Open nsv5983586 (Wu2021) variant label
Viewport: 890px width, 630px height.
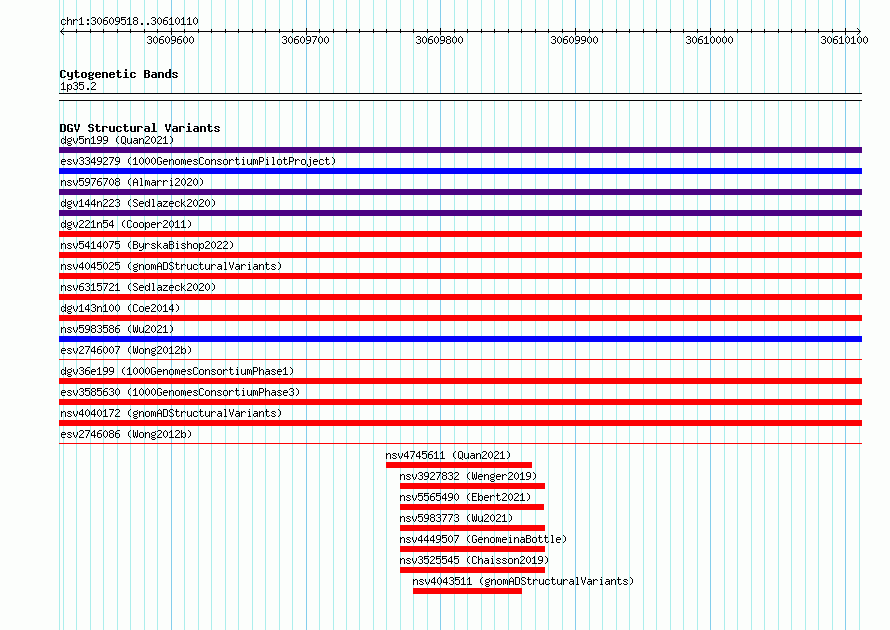(x=117, y=329)
